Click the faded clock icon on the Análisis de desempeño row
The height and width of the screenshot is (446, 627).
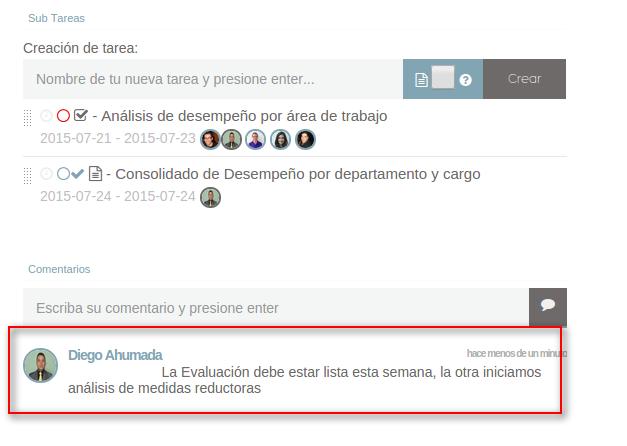click(x=46, y=116)
